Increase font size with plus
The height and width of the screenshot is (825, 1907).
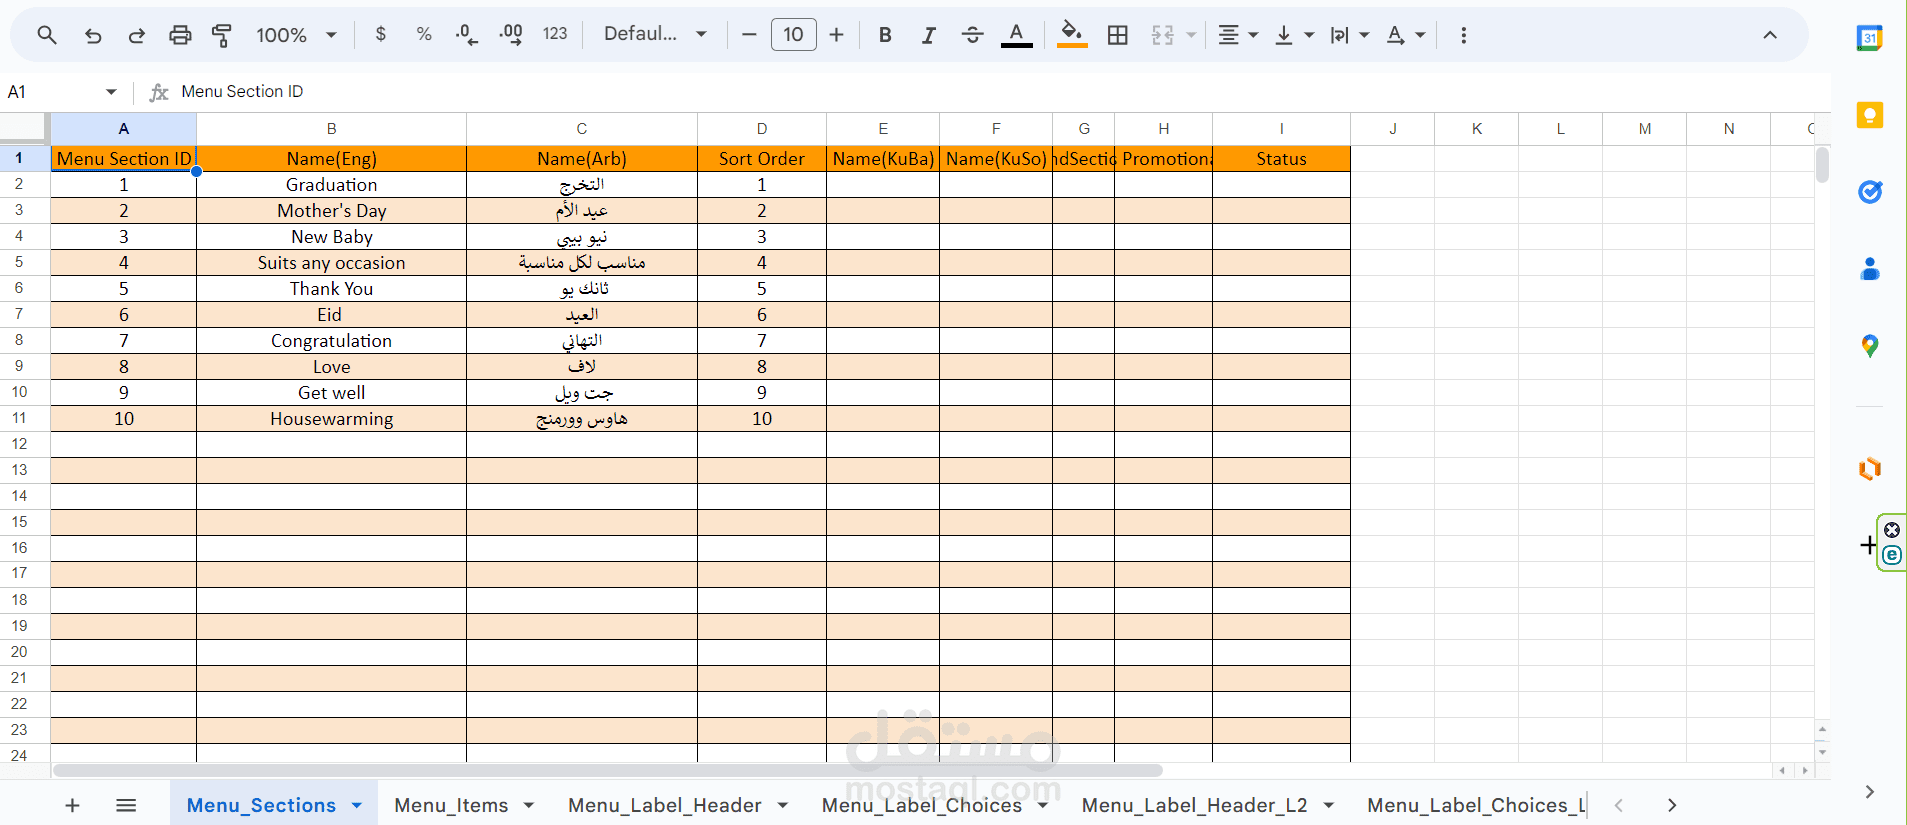click(837, 35)
